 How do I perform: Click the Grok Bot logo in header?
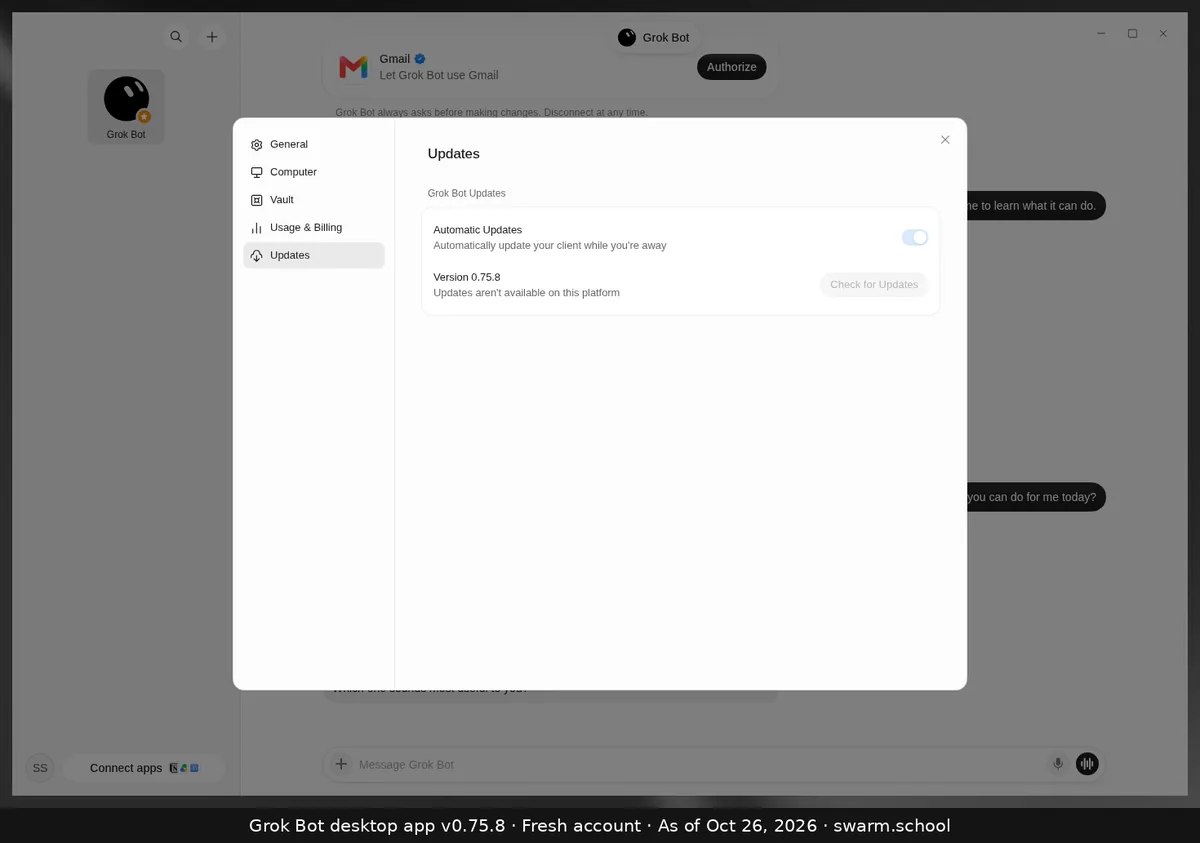[x=627, y=37]
